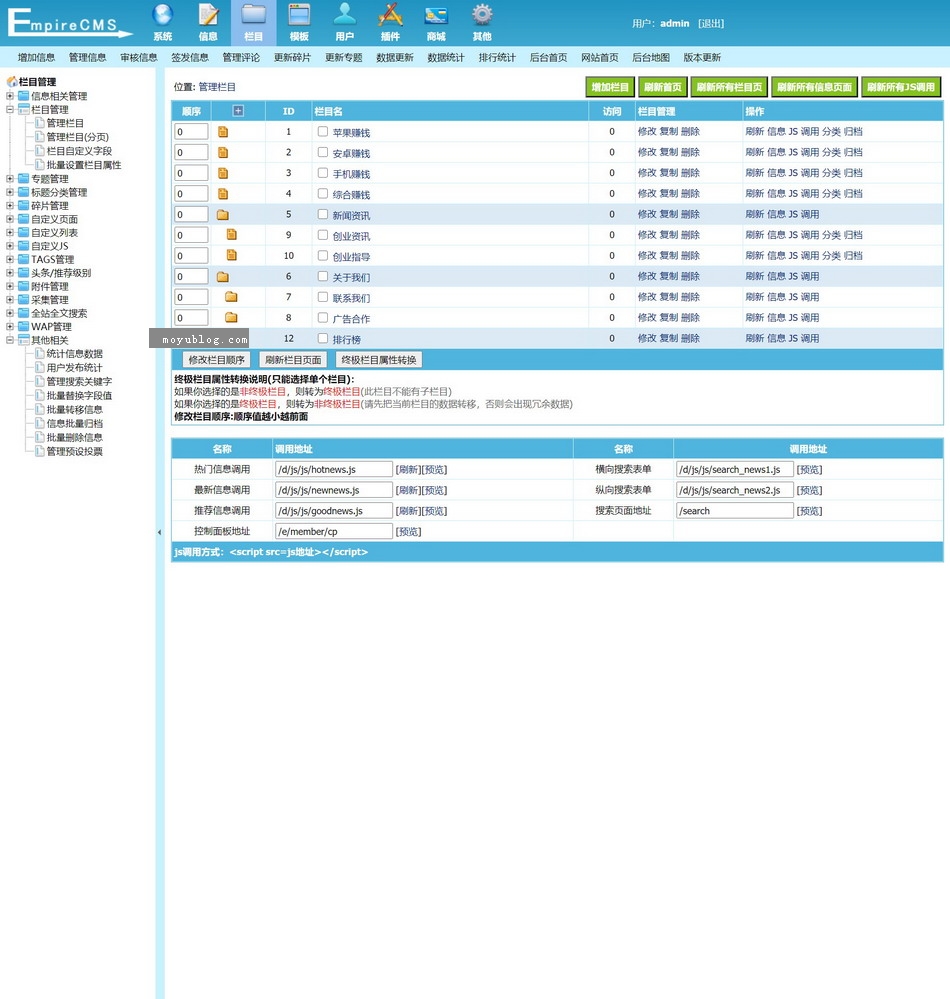Open 管理信息 in the submenu bar

point(87,57)
